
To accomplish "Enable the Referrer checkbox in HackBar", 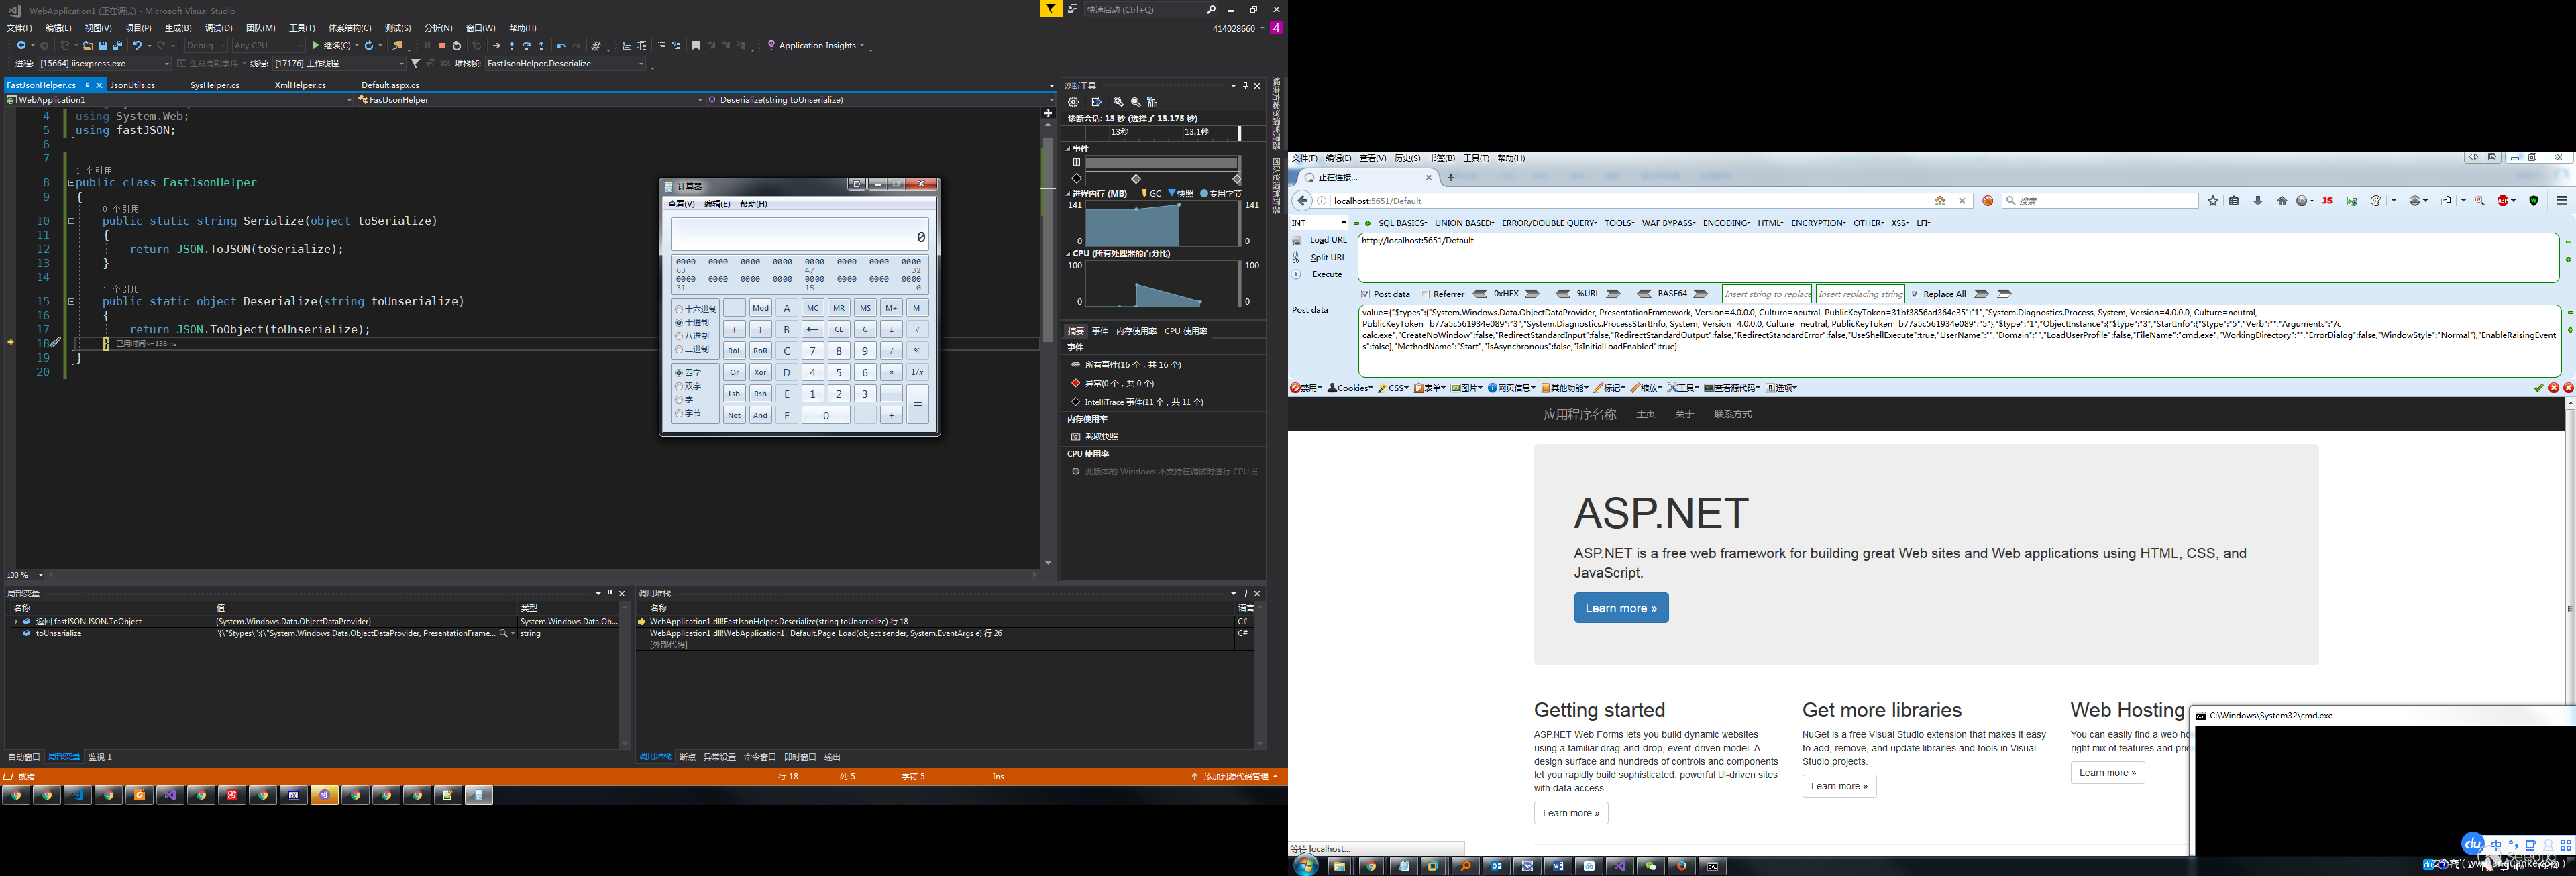I will (1425, 294).
